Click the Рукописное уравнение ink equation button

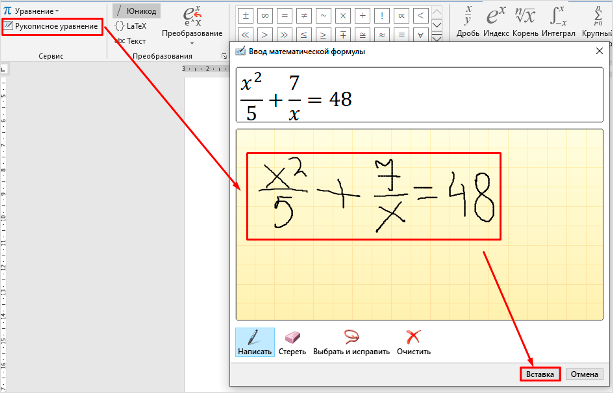(x=52, y=27)
